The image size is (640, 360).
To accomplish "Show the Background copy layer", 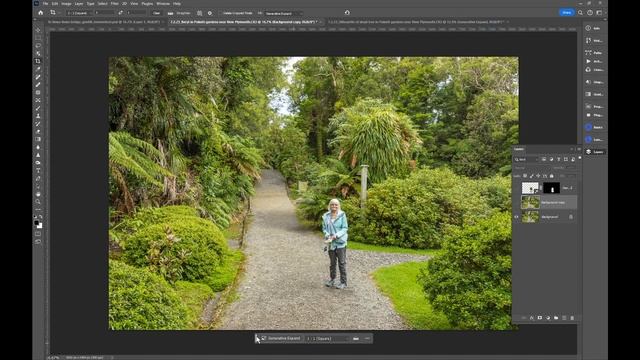I will (516, 202).
